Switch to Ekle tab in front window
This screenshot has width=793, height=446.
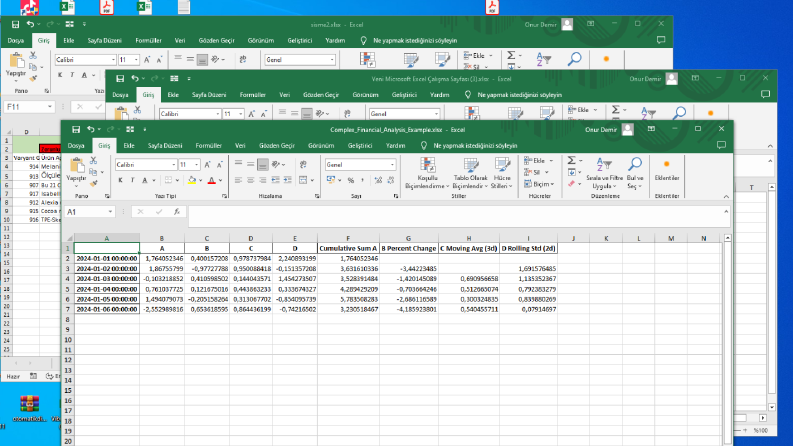[x=129, y=146]
